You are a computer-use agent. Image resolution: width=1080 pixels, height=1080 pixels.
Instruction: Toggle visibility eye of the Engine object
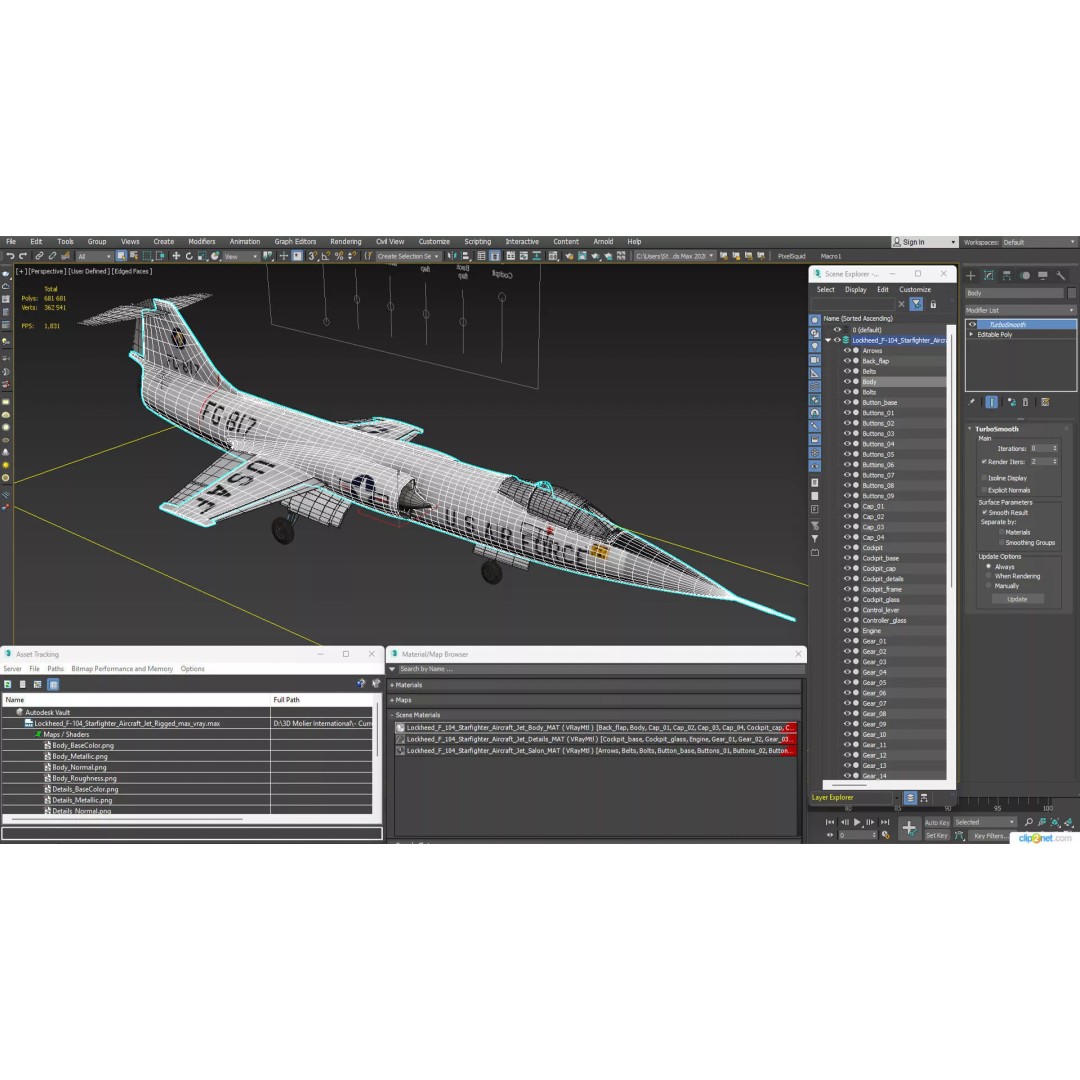pyautogui.click(x=847, y=631)
